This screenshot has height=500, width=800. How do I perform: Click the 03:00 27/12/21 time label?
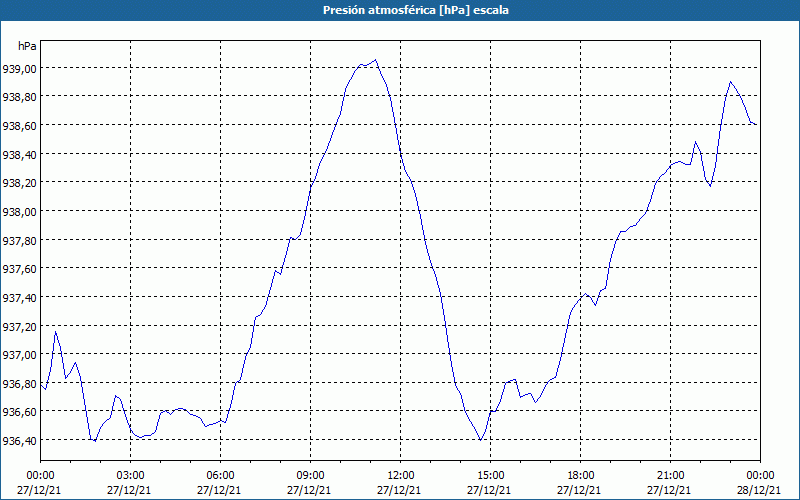point(131,482)
